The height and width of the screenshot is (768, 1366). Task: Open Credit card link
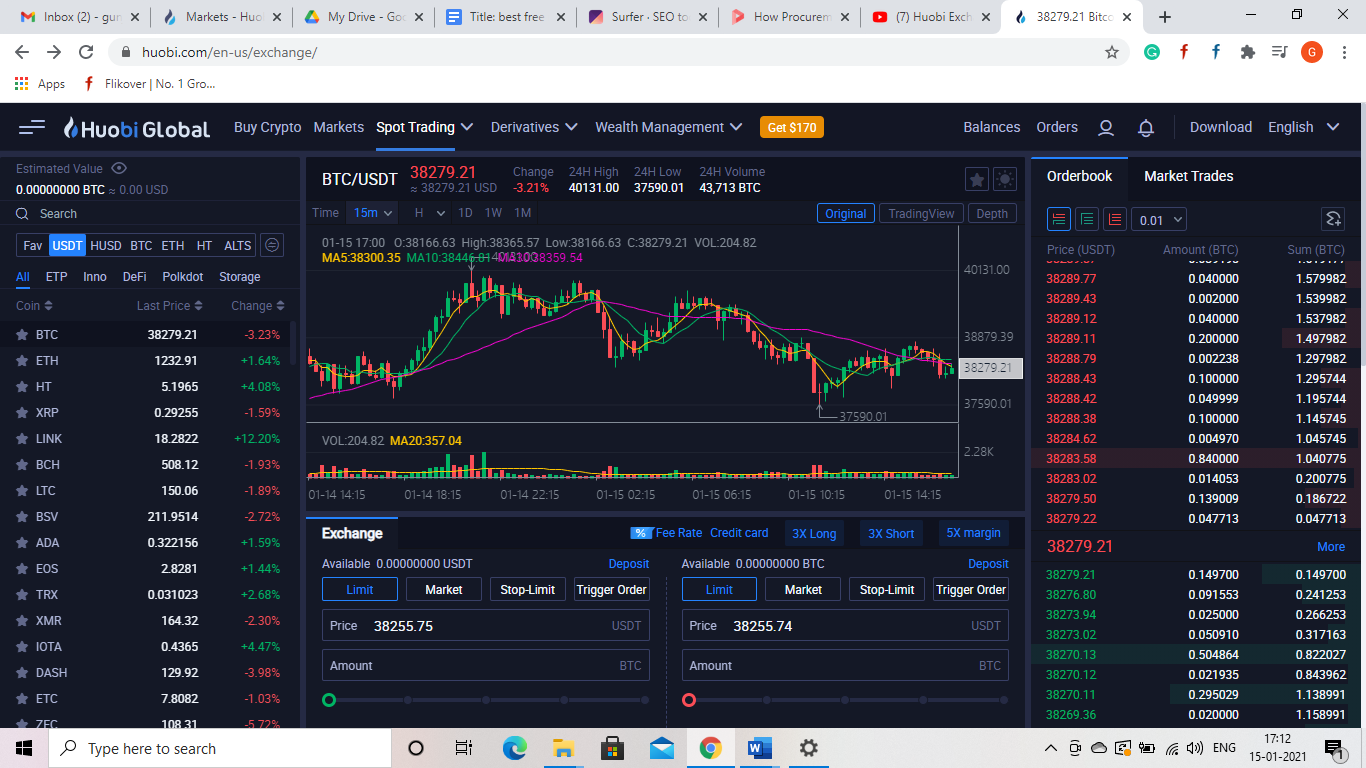click(739, 533)
